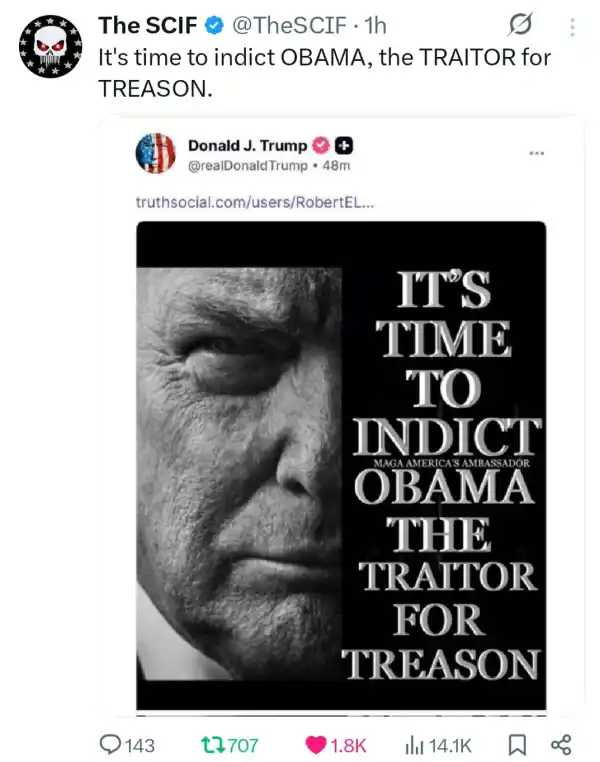The height and width of the screenshot is (762, 600).
Task: Click the plus badge beside Donald J. Trump
Action: (x=344, y=145)
